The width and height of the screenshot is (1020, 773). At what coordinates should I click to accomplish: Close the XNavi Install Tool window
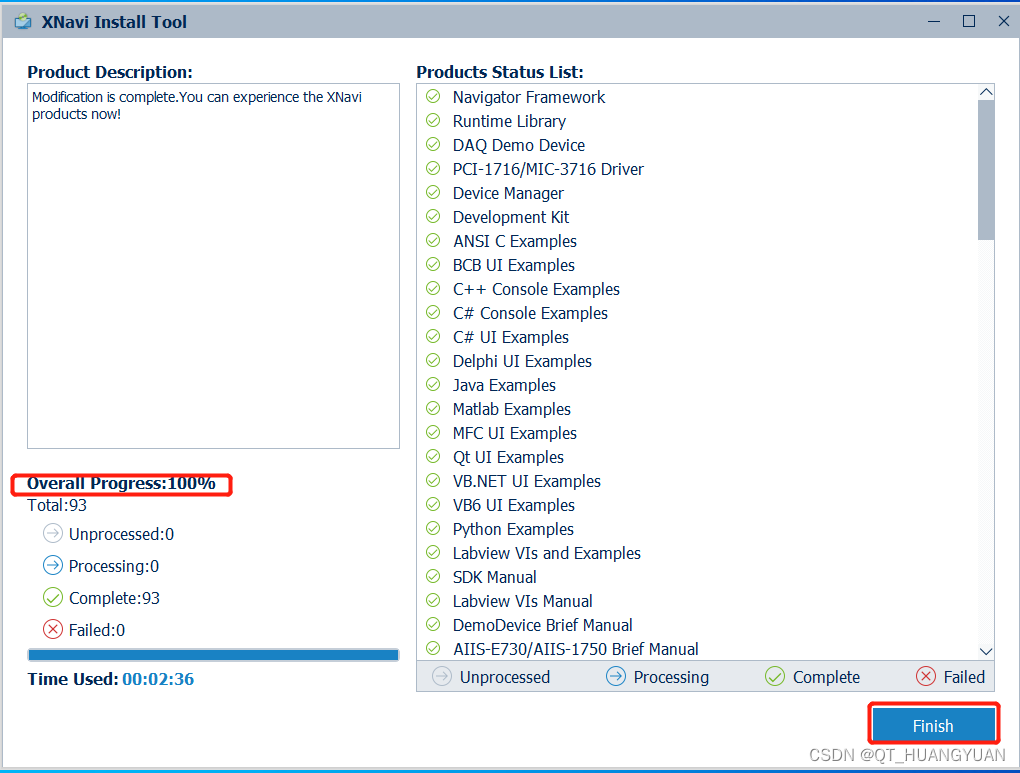point(1004,21)
